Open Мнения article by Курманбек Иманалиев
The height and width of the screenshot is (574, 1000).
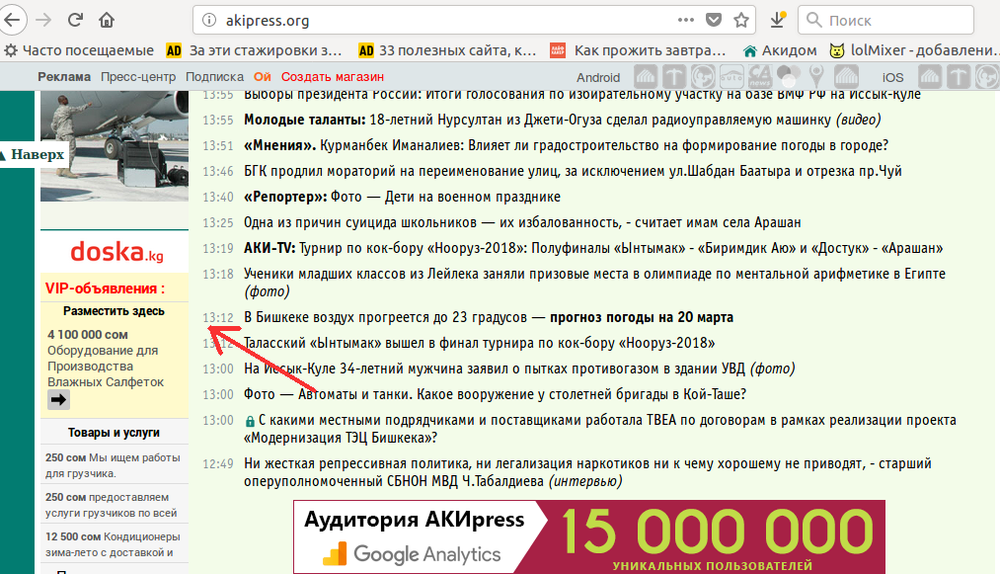(x=566, y=145)
